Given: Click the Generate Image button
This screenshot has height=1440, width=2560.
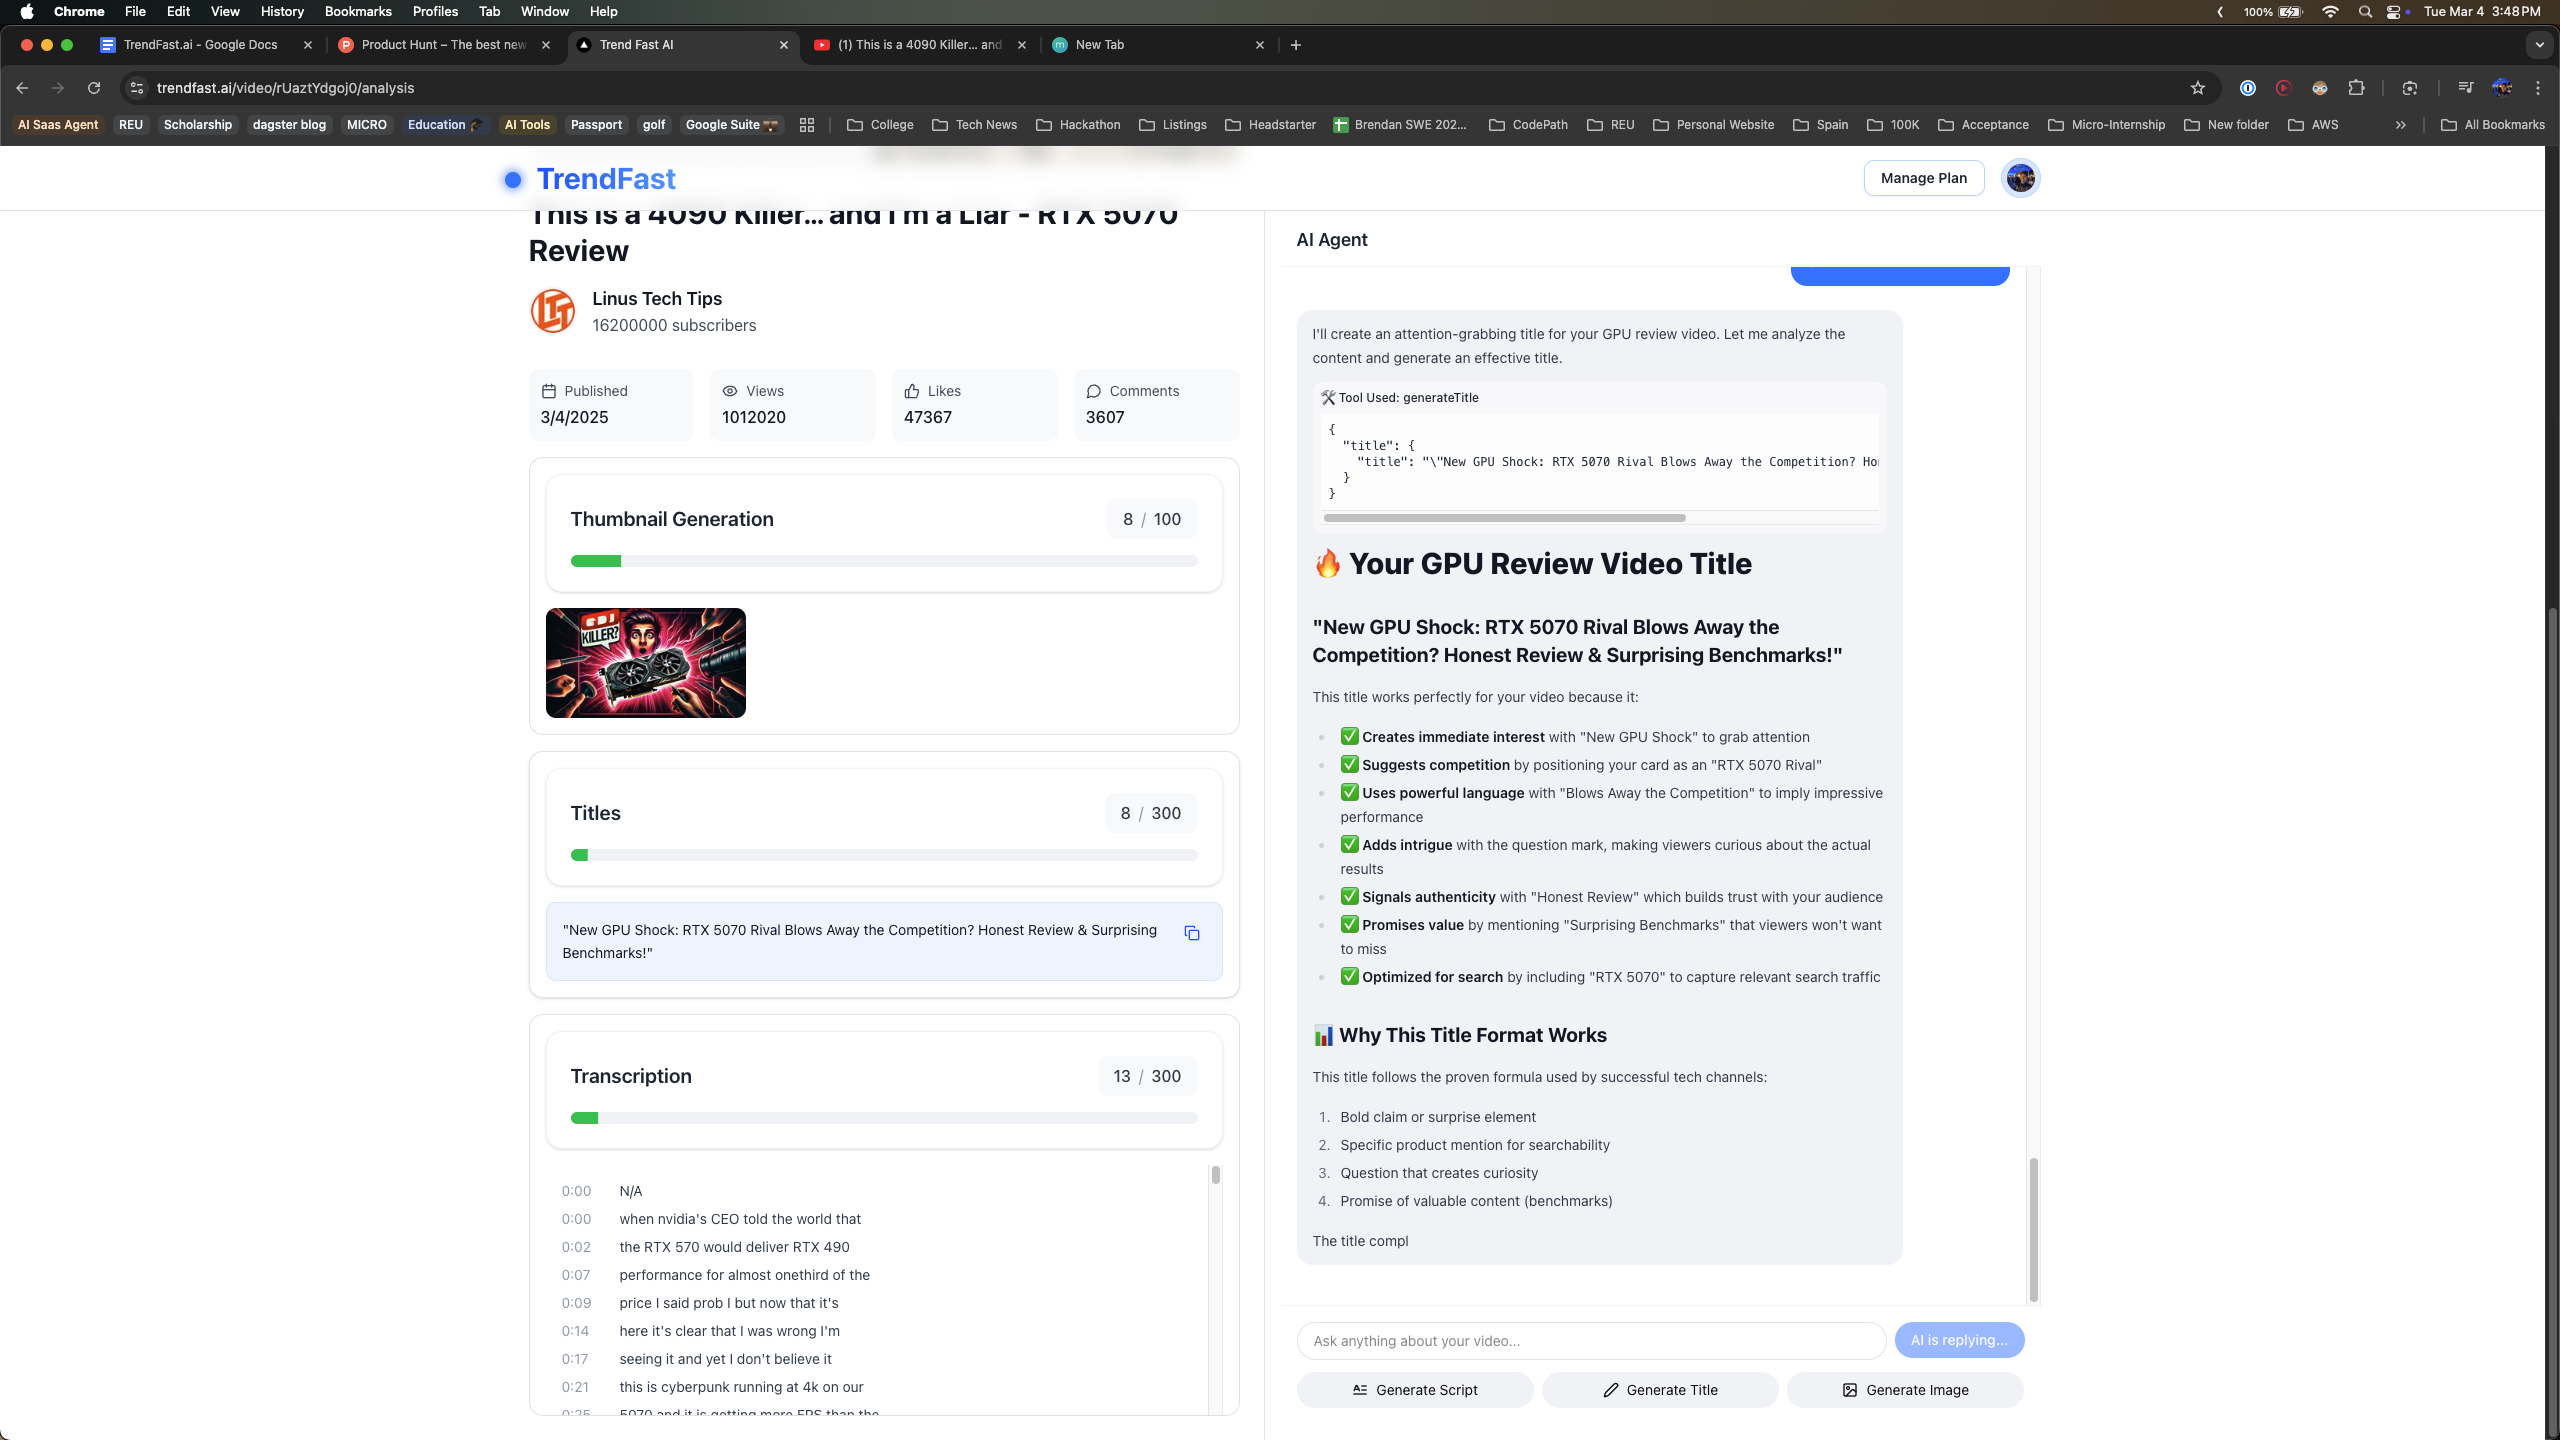Looking at the screenshot, I should coord(1904,1390).
